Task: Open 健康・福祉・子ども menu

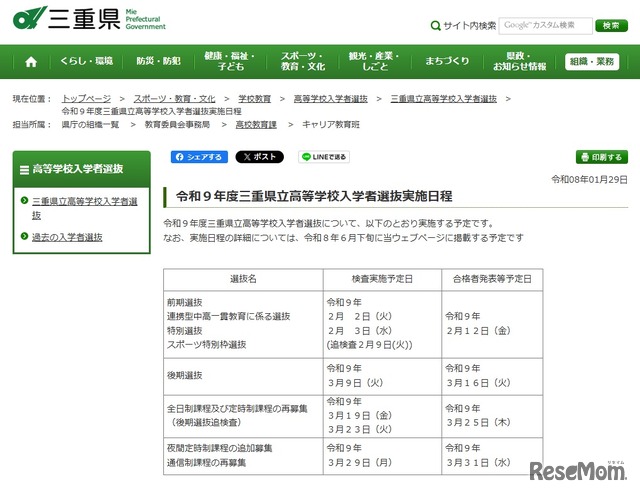Action: click(230, 61)
